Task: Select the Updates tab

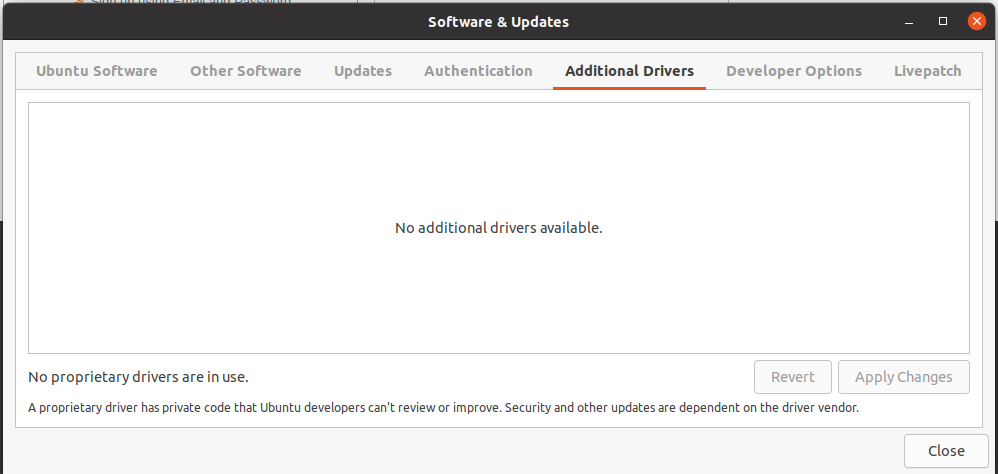Action: coord(363,71)
